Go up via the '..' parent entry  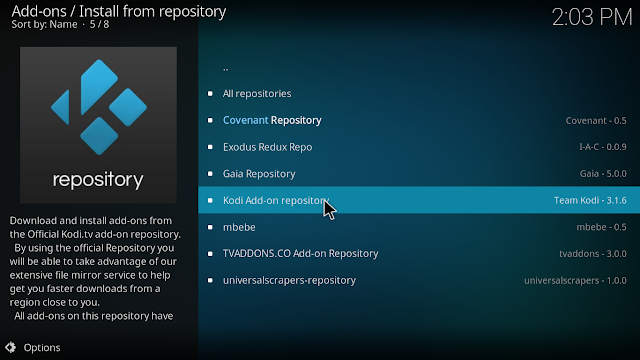click(x=419, y=67)
